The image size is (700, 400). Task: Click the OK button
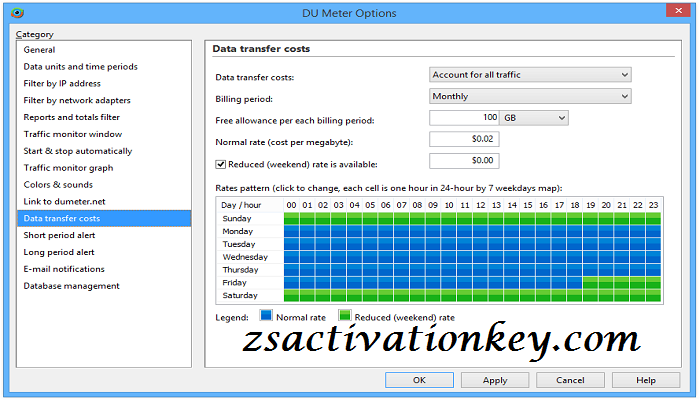pyautogui.click(x=419, y=380)
